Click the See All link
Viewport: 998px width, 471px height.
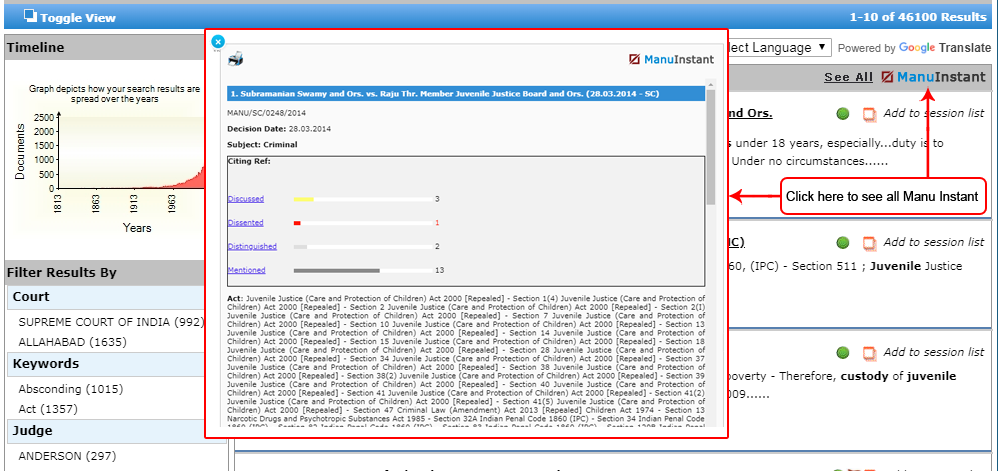[848, 77]
